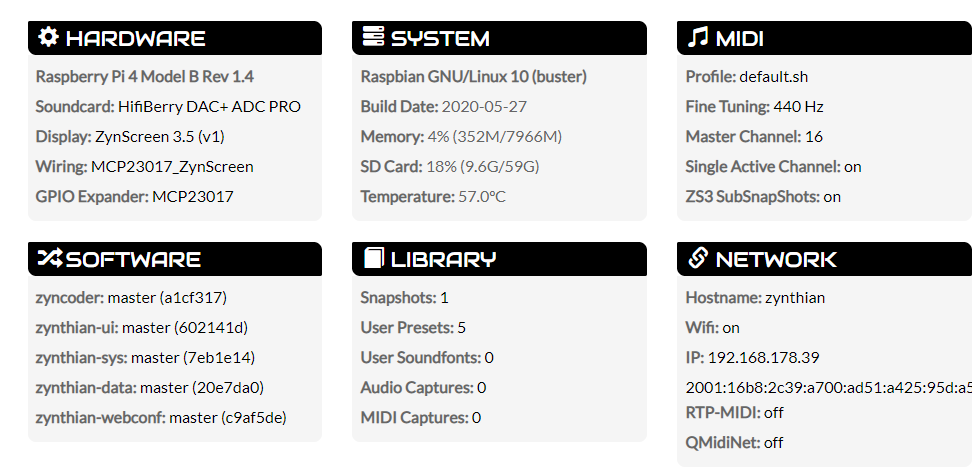This screenshot has width=979, height=471.
Task: Click the System server icon
Action: pos(373,37)
